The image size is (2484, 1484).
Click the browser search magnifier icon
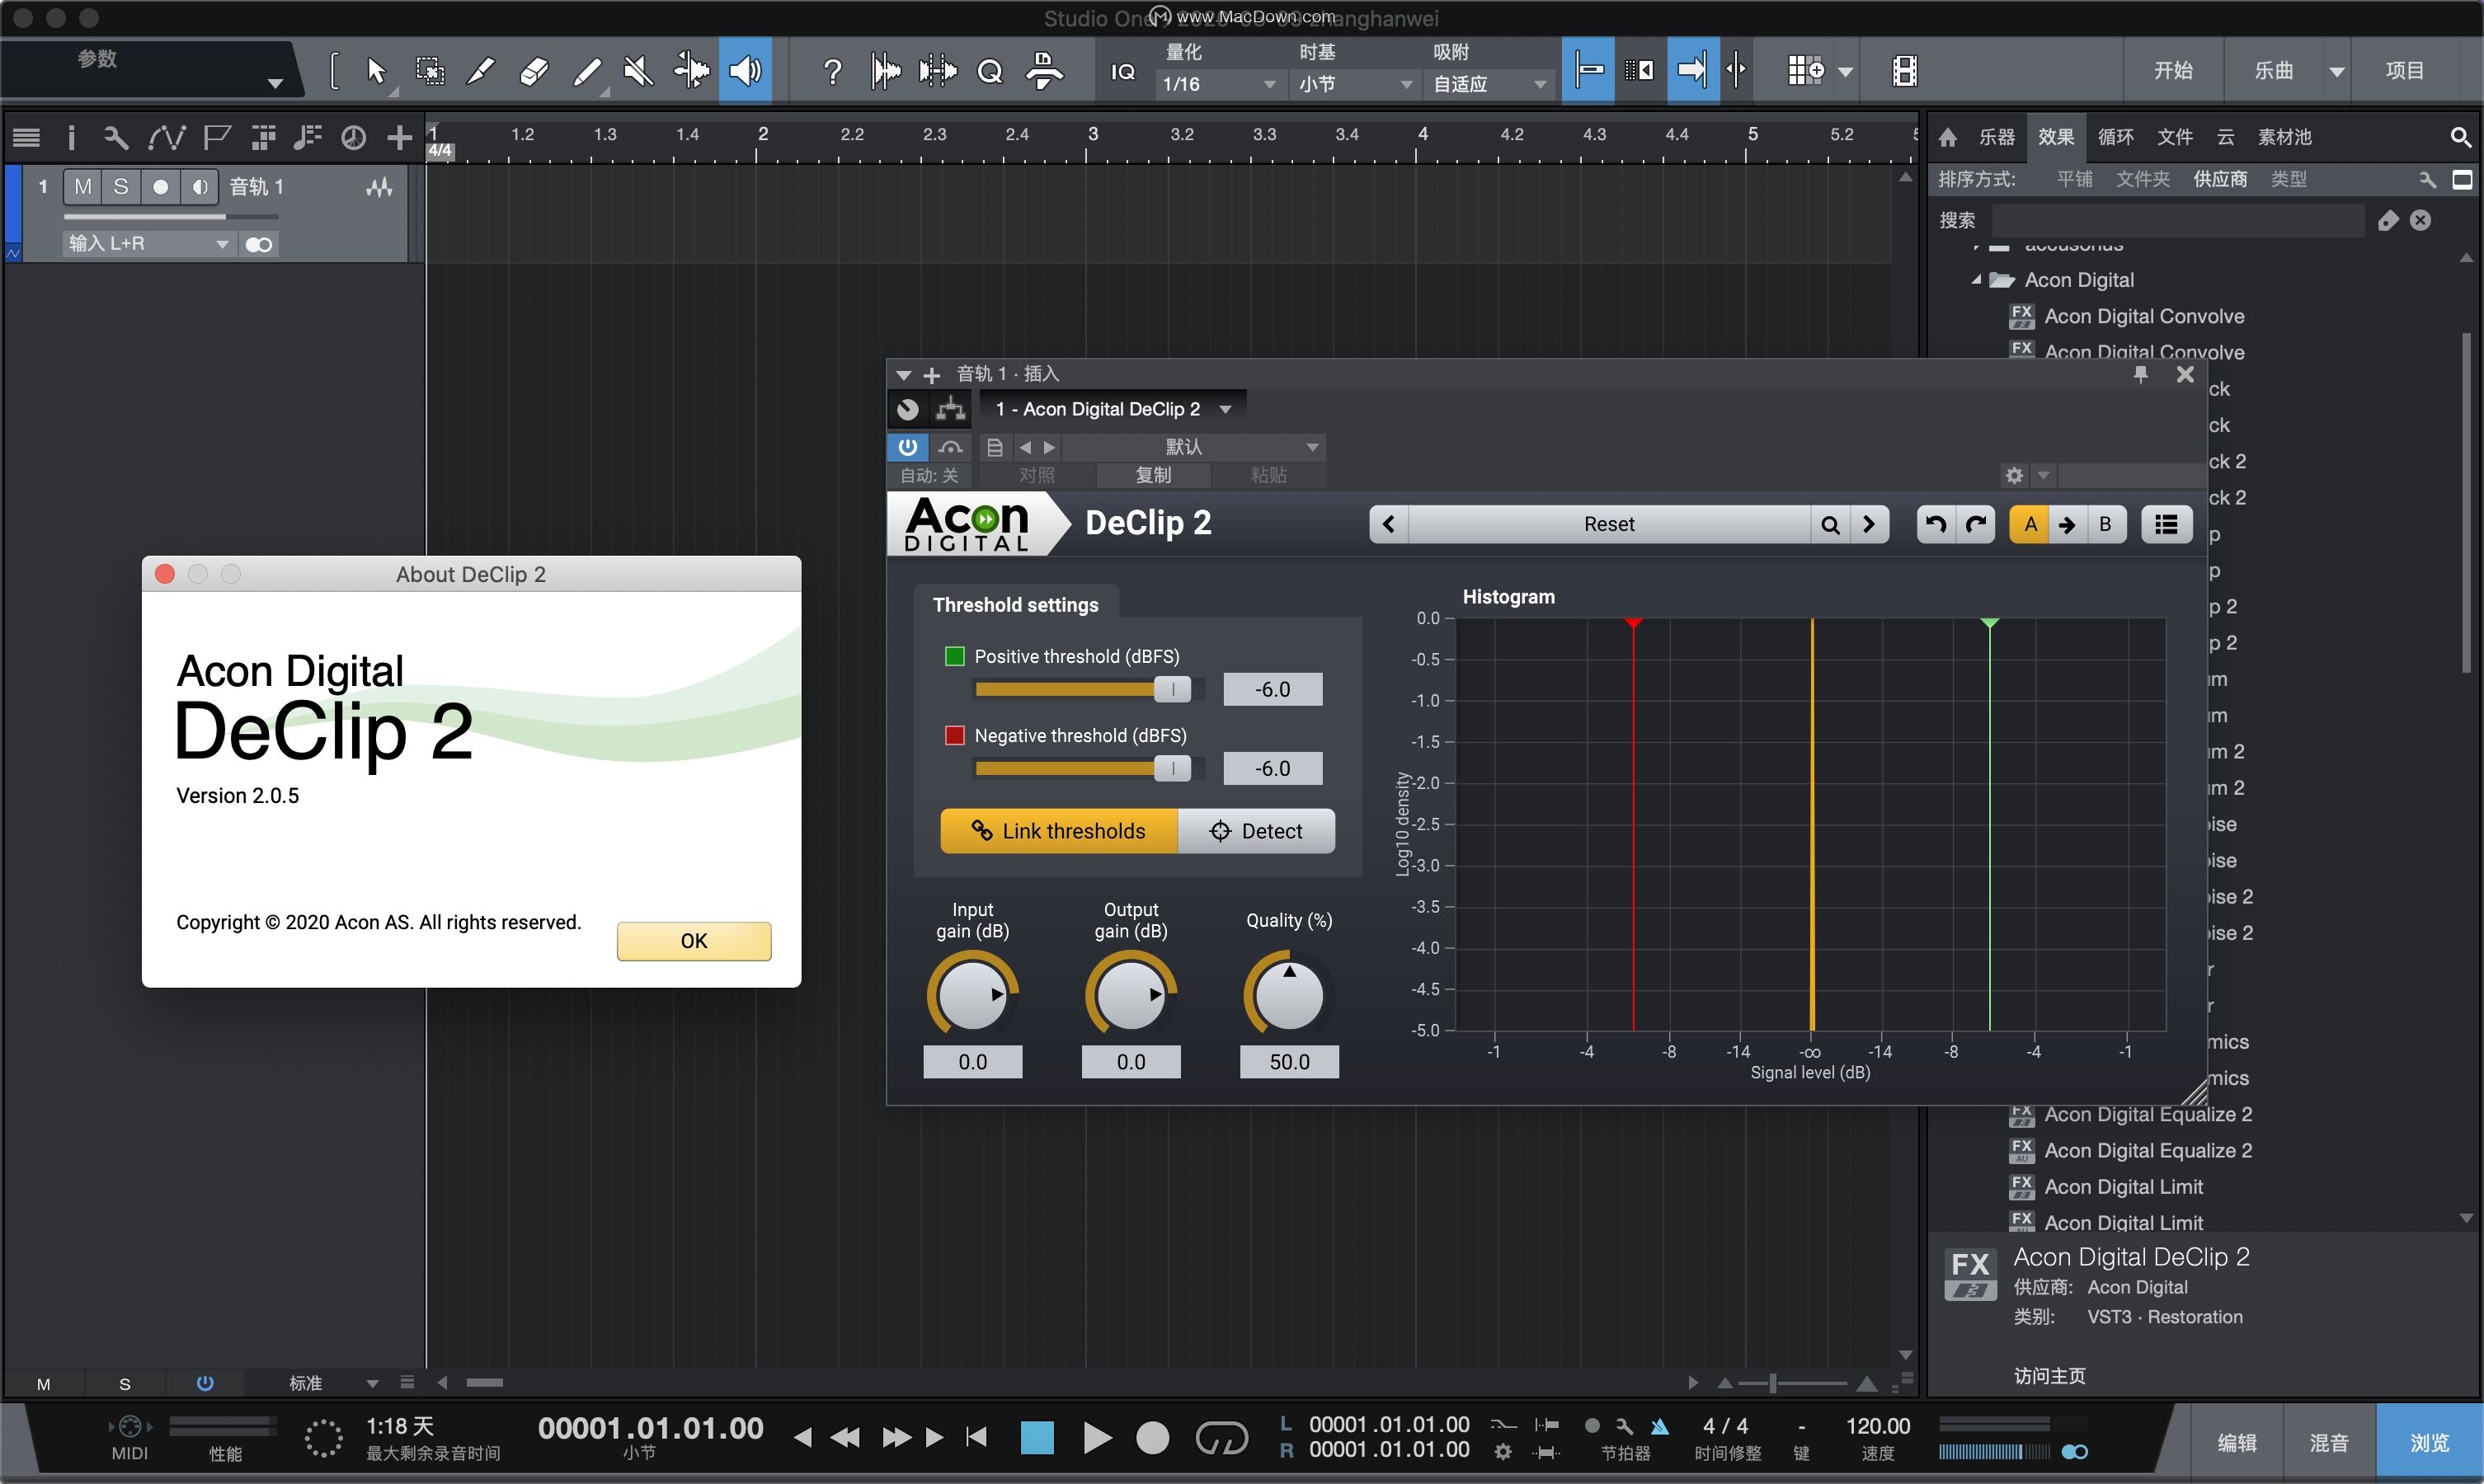point(2461,137)
